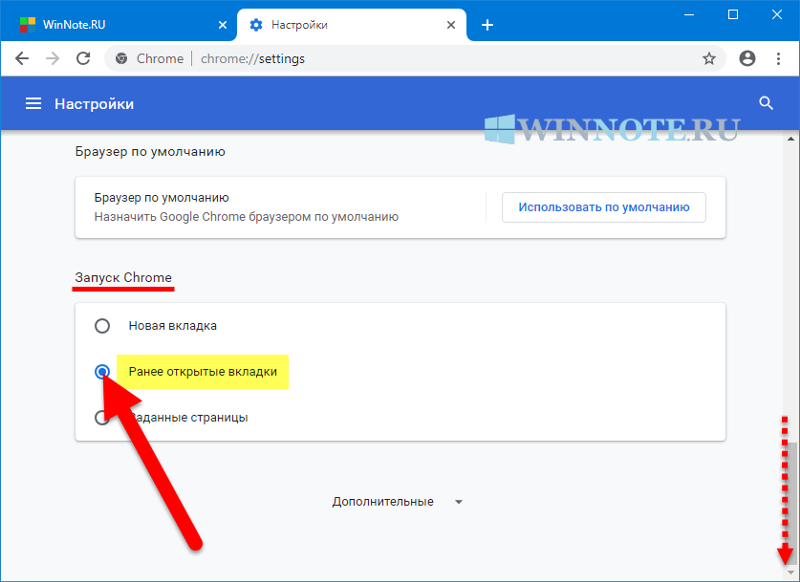This screenshot has width=800, height=582.
Task: Open the Chrome three-dot menu
Action: 778,59
